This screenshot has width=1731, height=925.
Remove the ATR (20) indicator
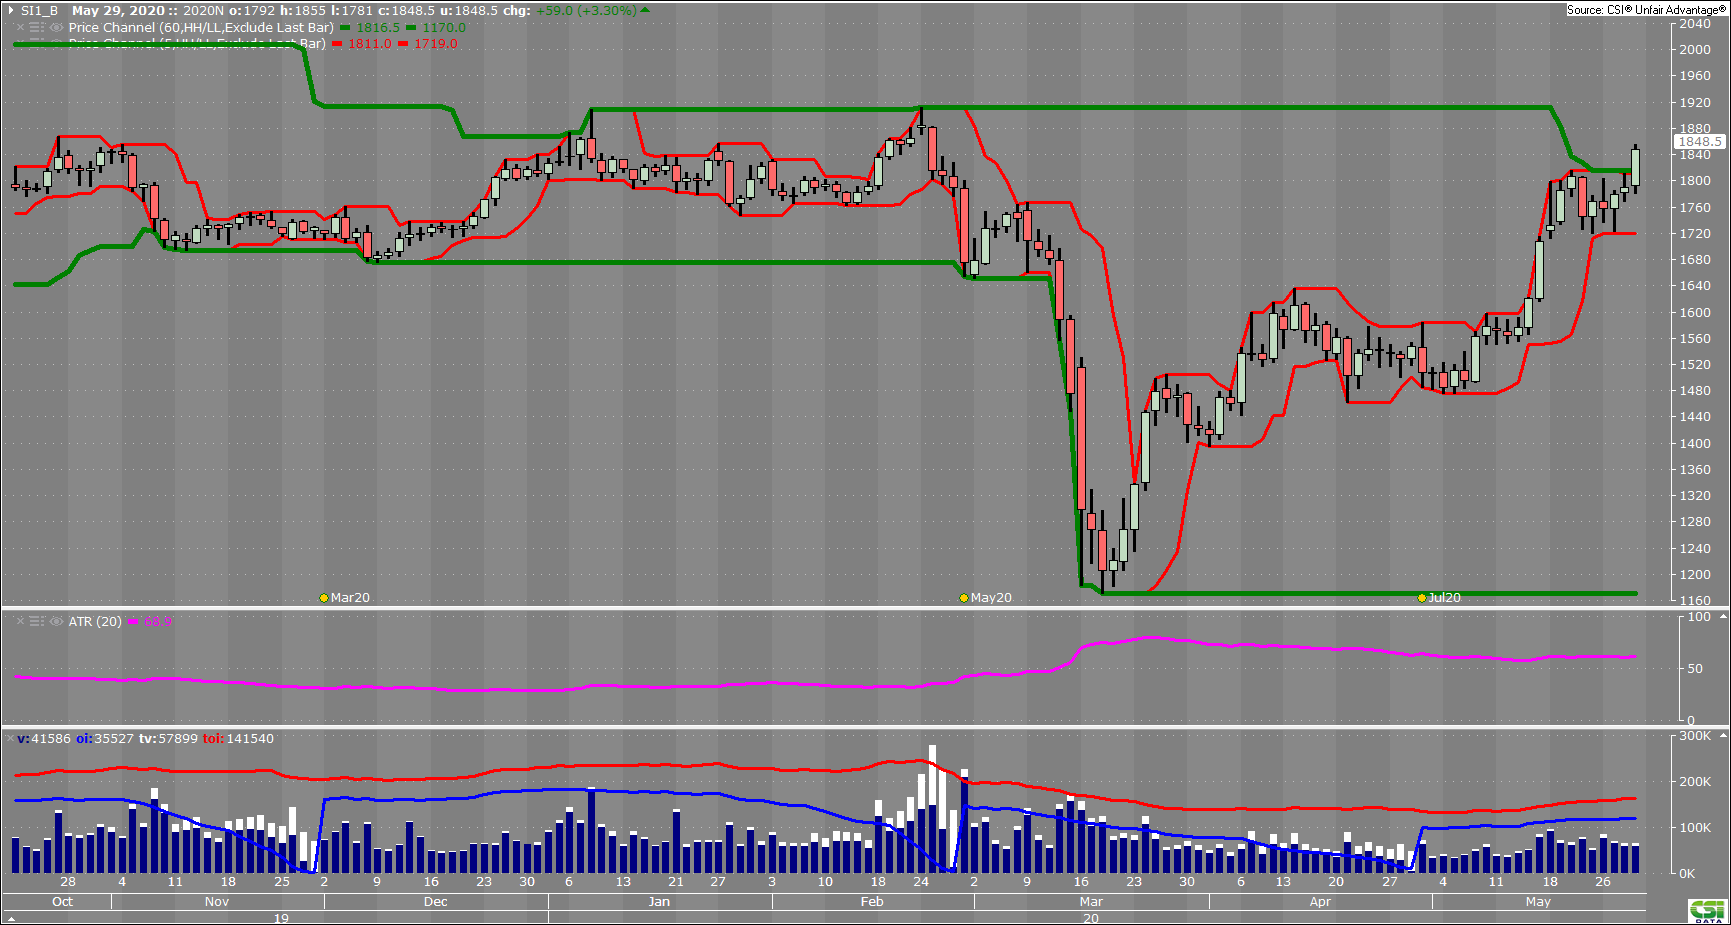pyautogui.click(x=20, y=622)
